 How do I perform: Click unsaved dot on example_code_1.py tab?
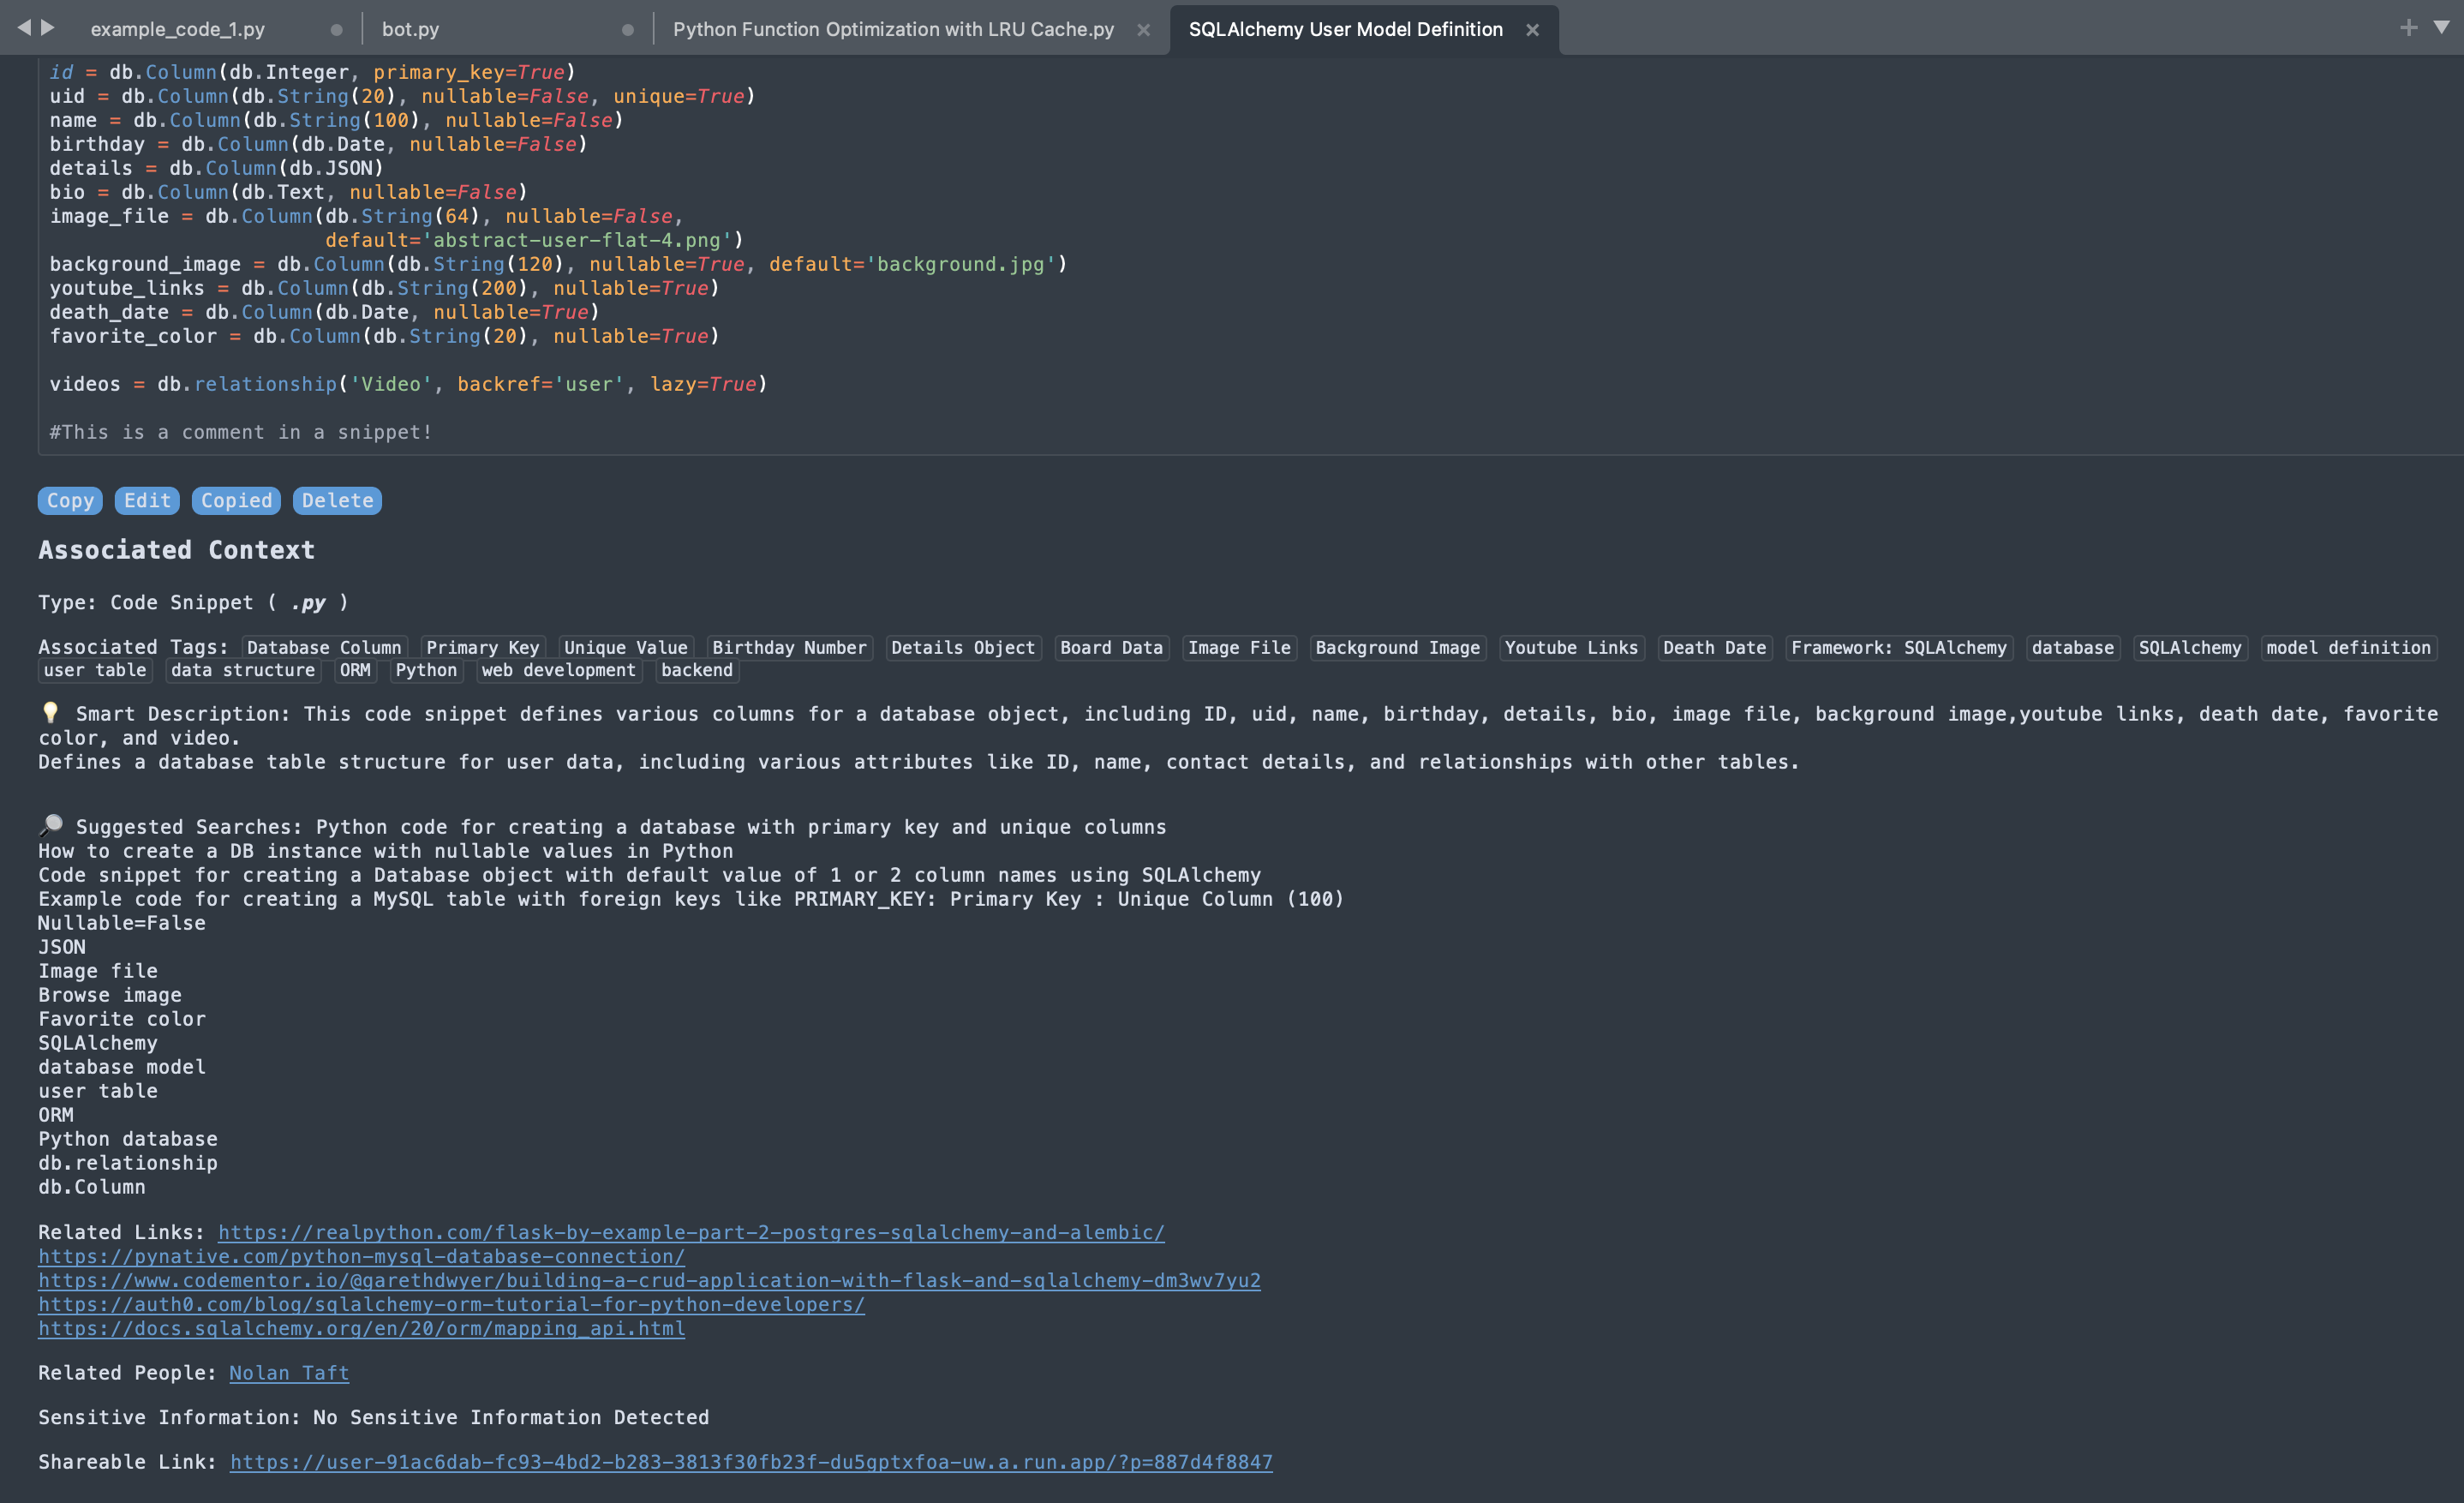tap(336, 30)
